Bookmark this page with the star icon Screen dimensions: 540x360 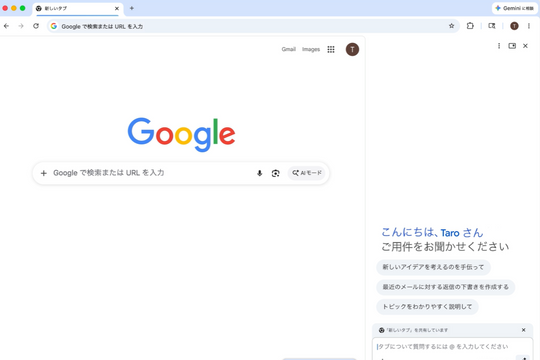tap(451, 26)
